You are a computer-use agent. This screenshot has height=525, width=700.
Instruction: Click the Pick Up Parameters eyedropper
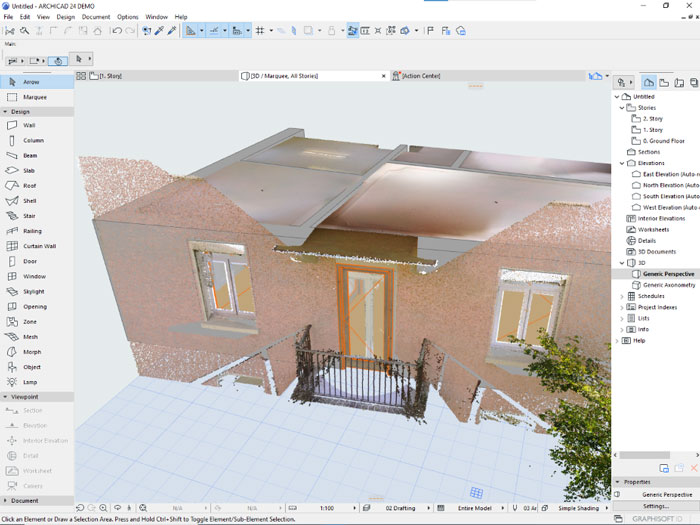159,31
